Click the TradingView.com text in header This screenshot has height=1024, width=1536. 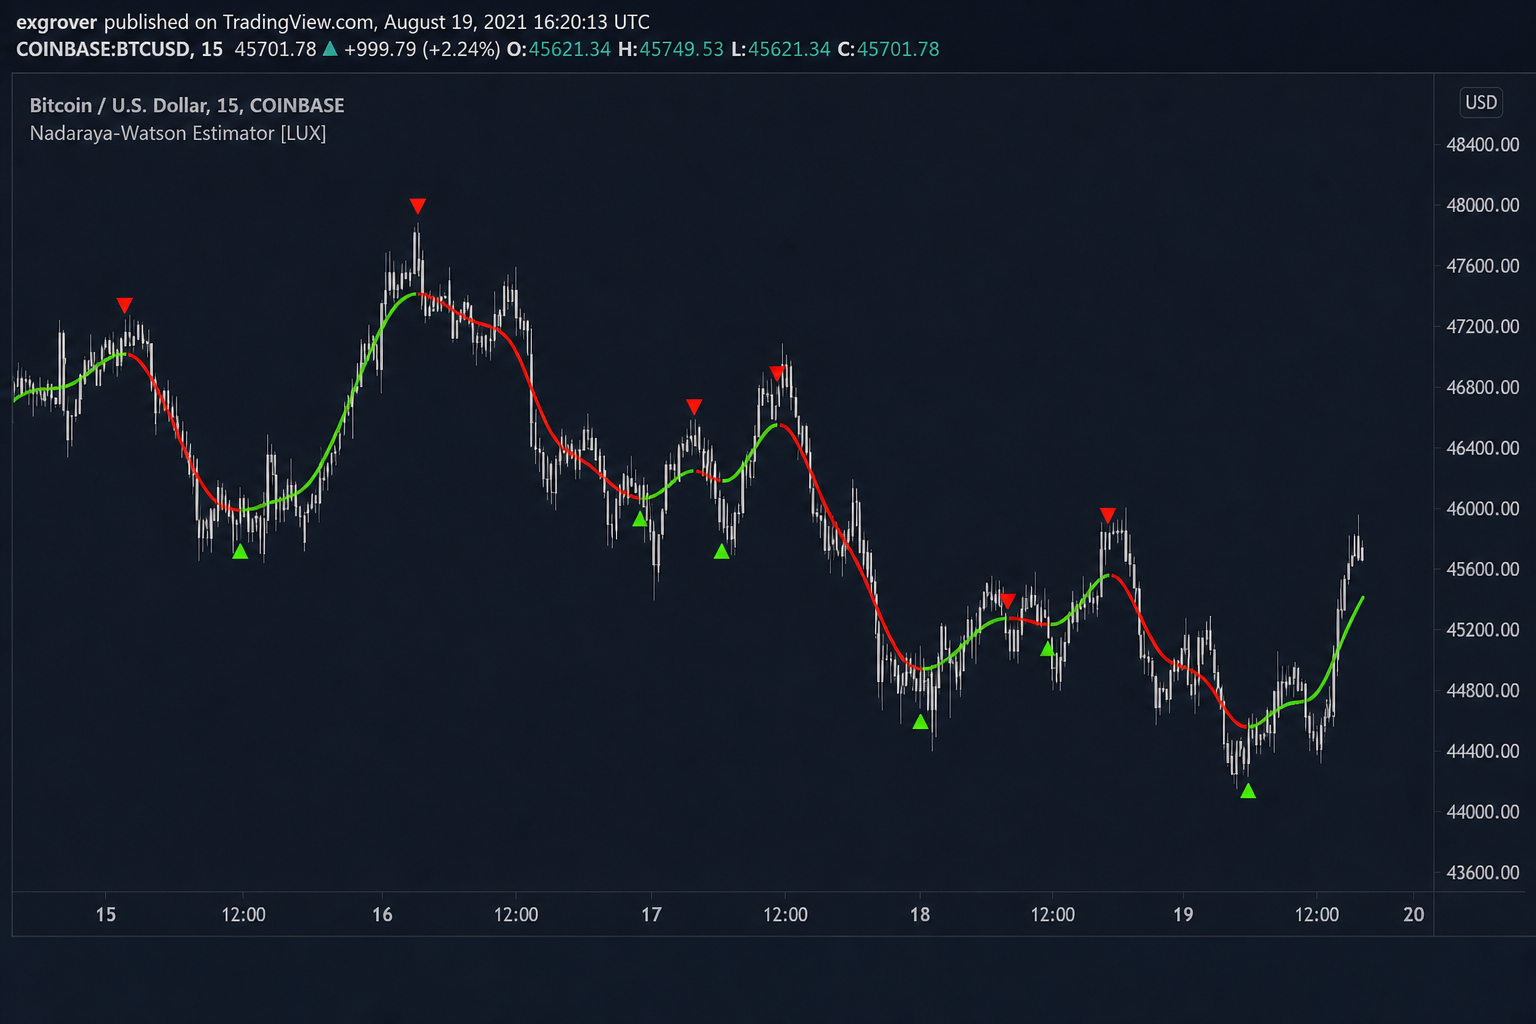click(x=298, y=22)
